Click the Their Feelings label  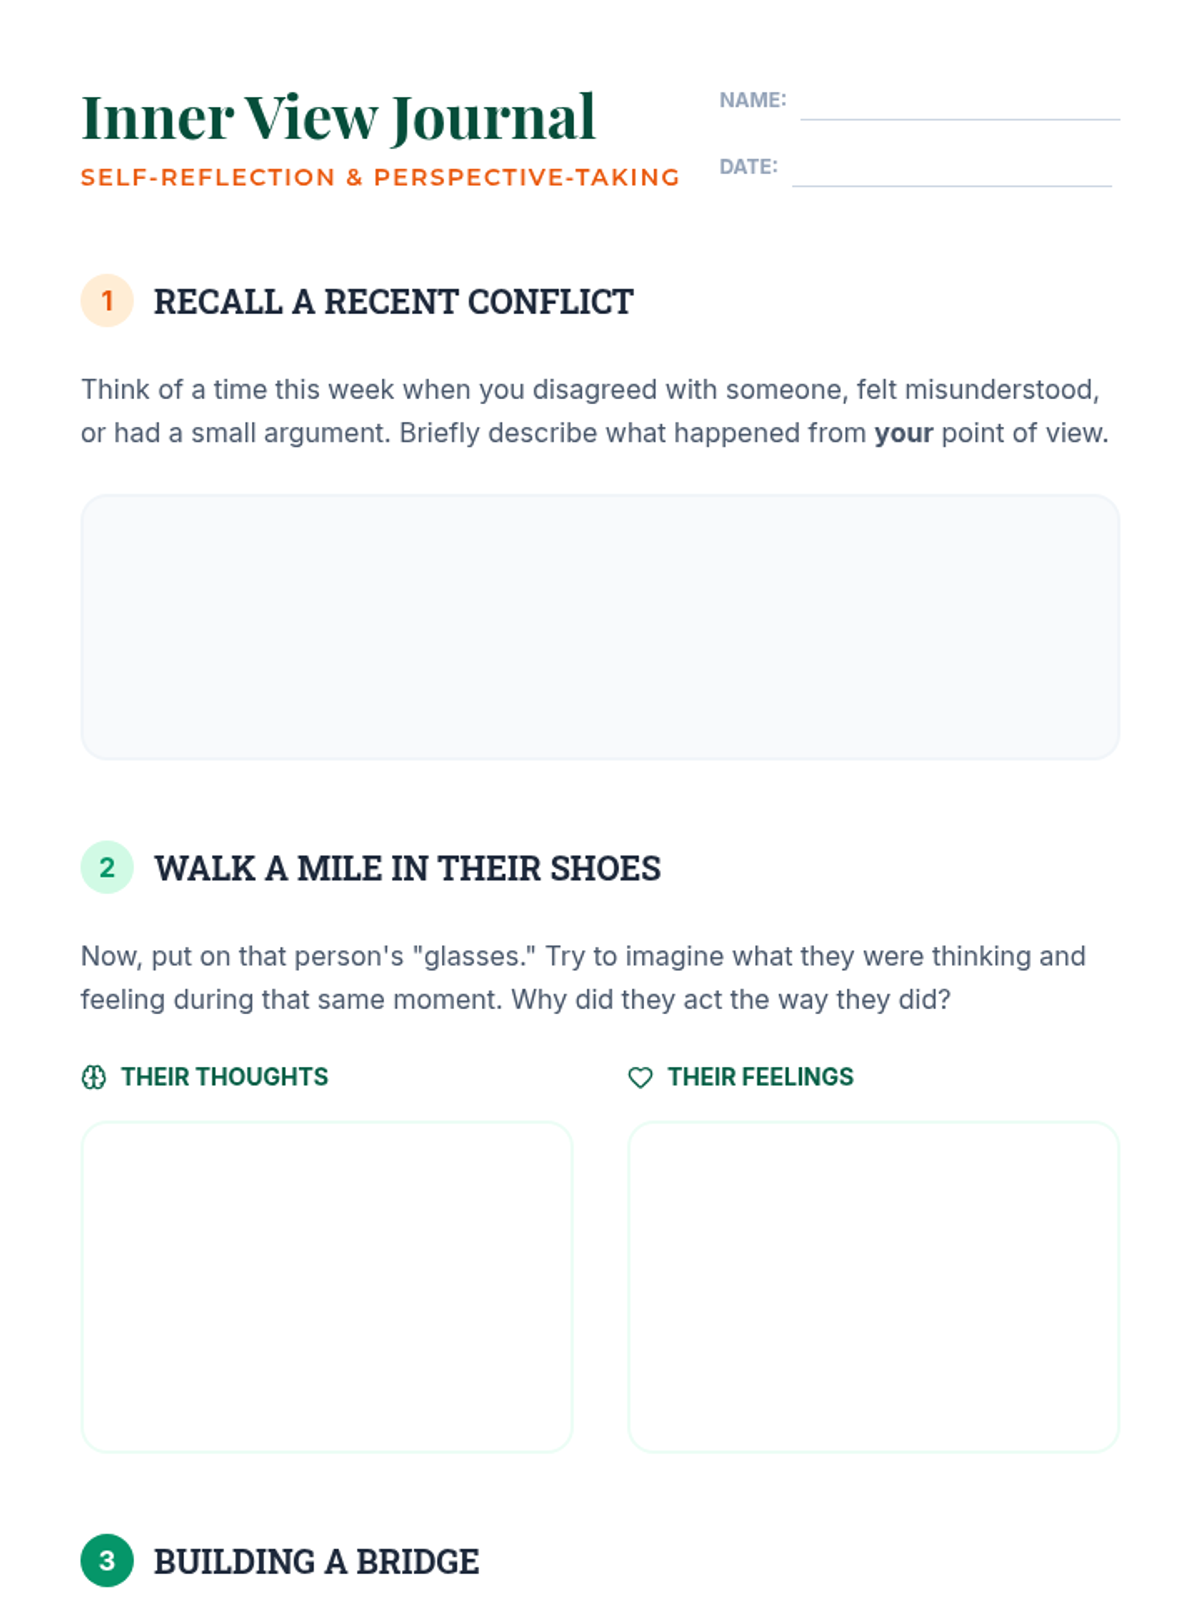click(760, 1077)
